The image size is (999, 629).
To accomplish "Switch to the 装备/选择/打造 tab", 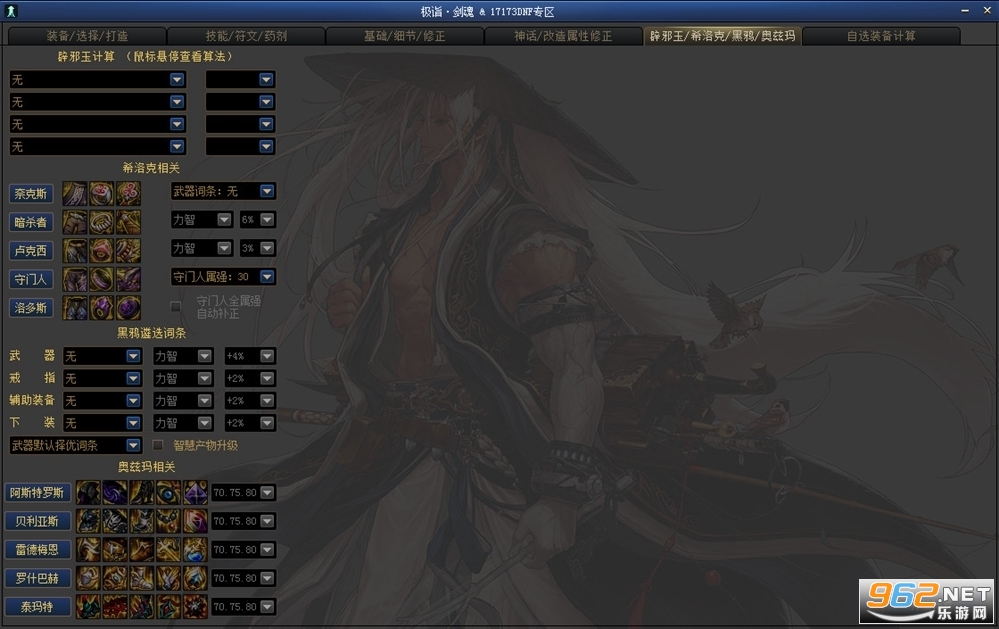I will click(87, 36).
